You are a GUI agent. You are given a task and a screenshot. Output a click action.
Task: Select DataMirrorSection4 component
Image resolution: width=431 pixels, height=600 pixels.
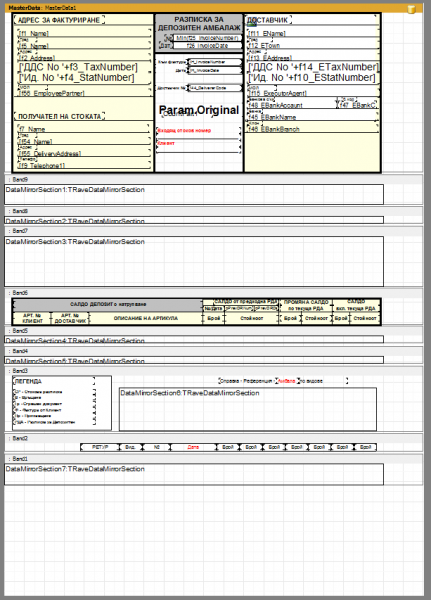(194, 339)
